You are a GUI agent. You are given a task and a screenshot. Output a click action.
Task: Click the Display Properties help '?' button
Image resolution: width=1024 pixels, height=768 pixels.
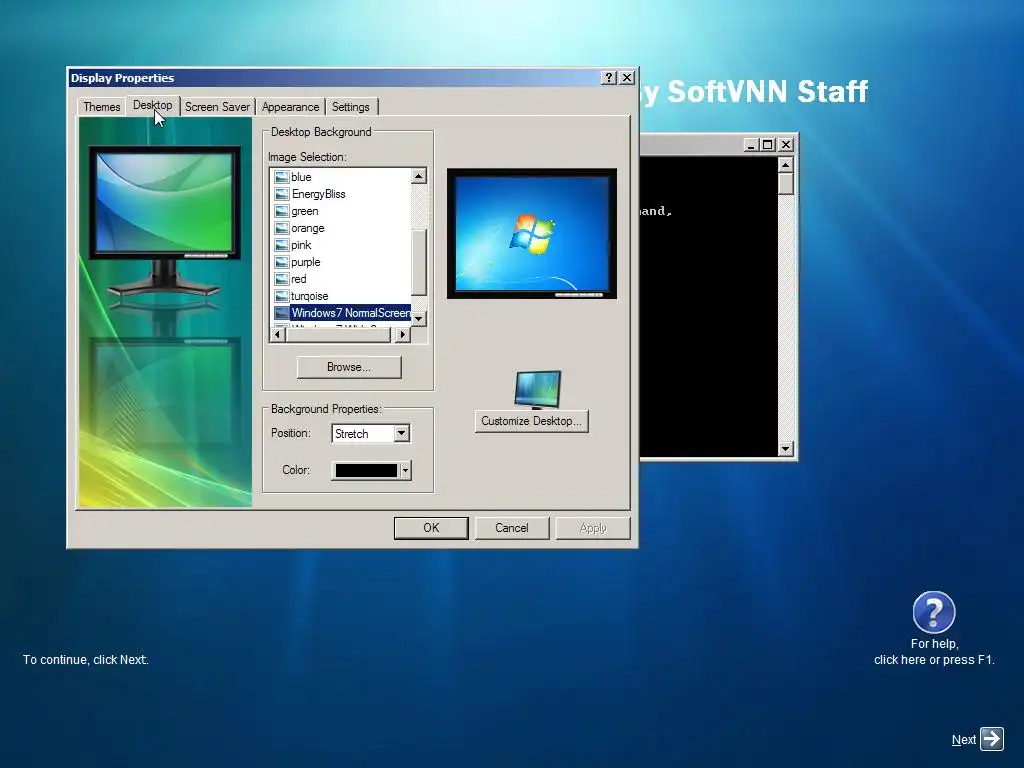click(608, 78)
